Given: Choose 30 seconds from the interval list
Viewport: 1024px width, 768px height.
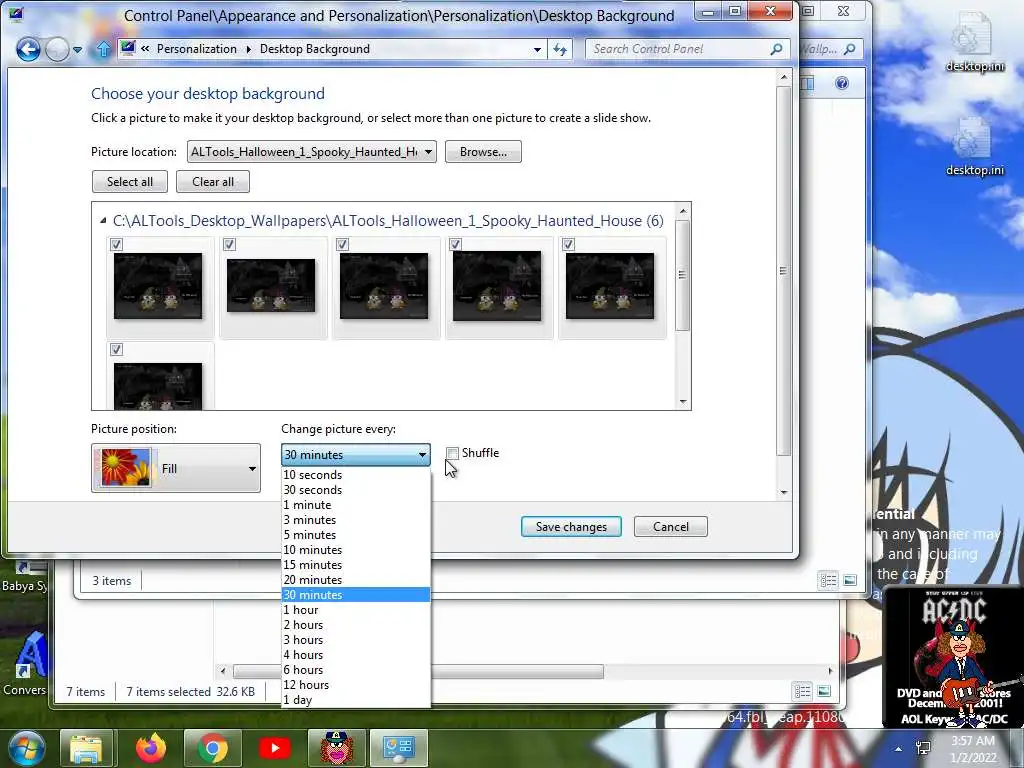Looking at the screenshot, I should click(x=356, y=490).
